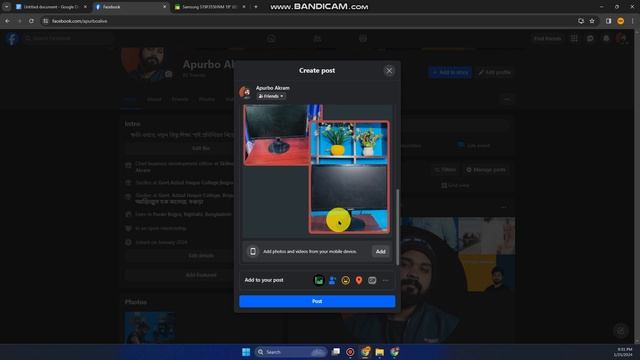Close the Create post dialog
The width and height of the screenshot is (640, 360).
click(x=389, y=71)
